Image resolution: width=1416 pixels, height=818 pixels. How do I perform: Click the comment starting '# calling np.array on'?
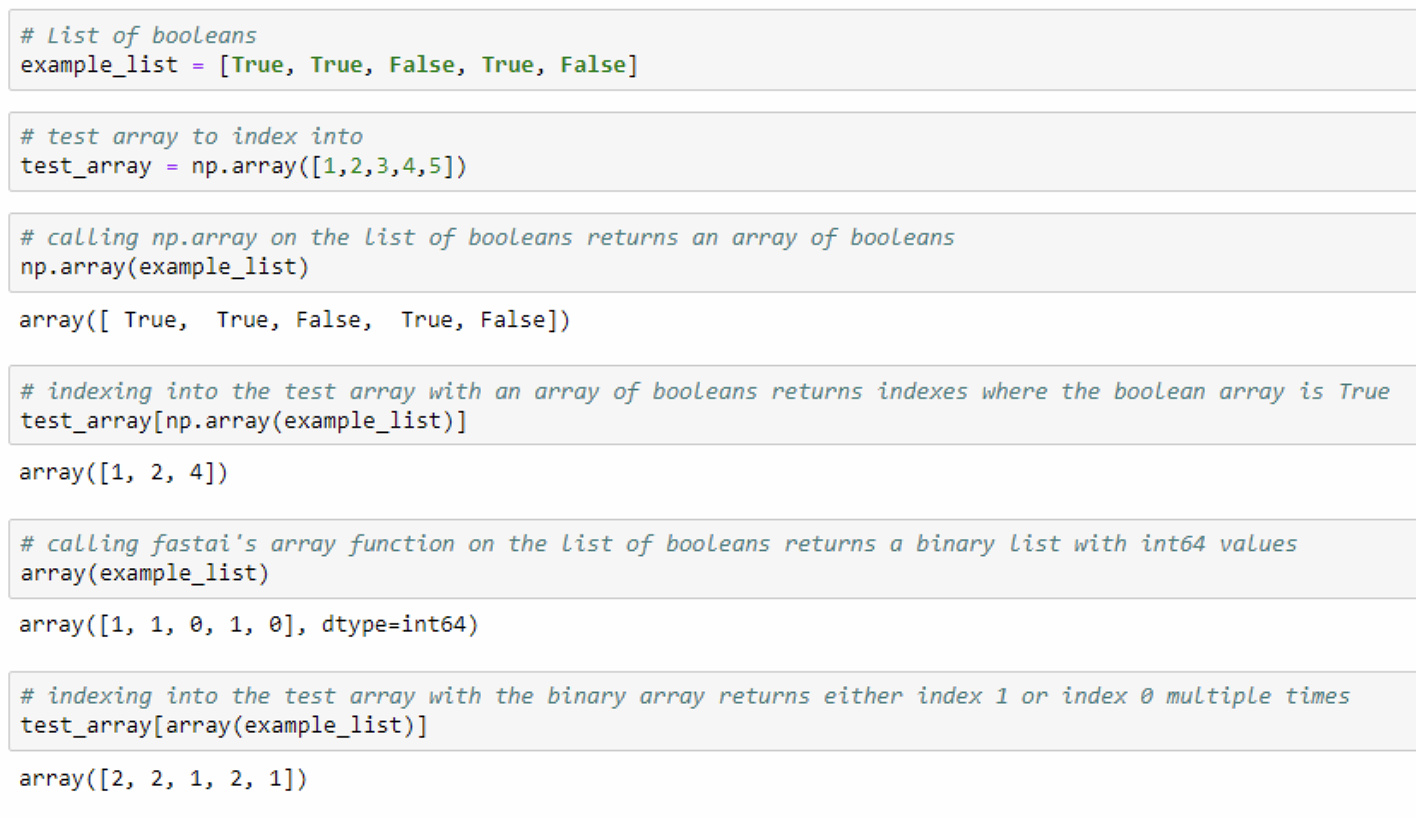click(487, 238)
